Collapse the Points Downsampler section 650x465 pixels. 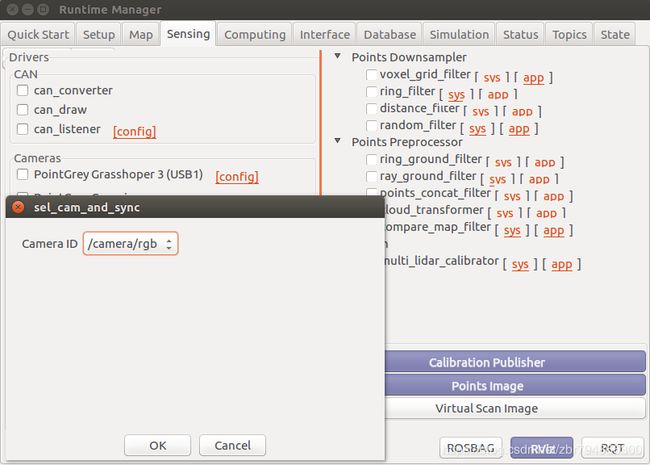pos(338,56)
